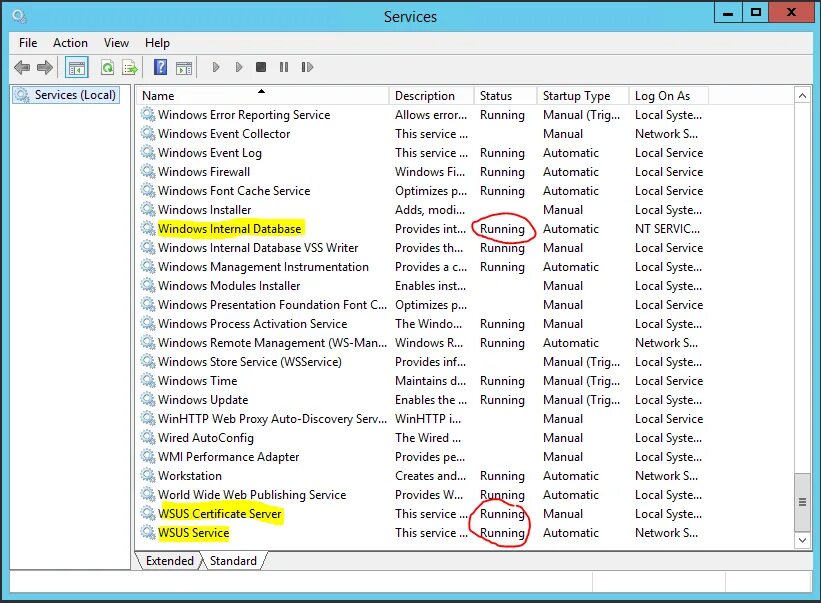Click 'Maintains d...' description of Windows Time
Viewport: 821px width, 603px height.
pos(430,381)
